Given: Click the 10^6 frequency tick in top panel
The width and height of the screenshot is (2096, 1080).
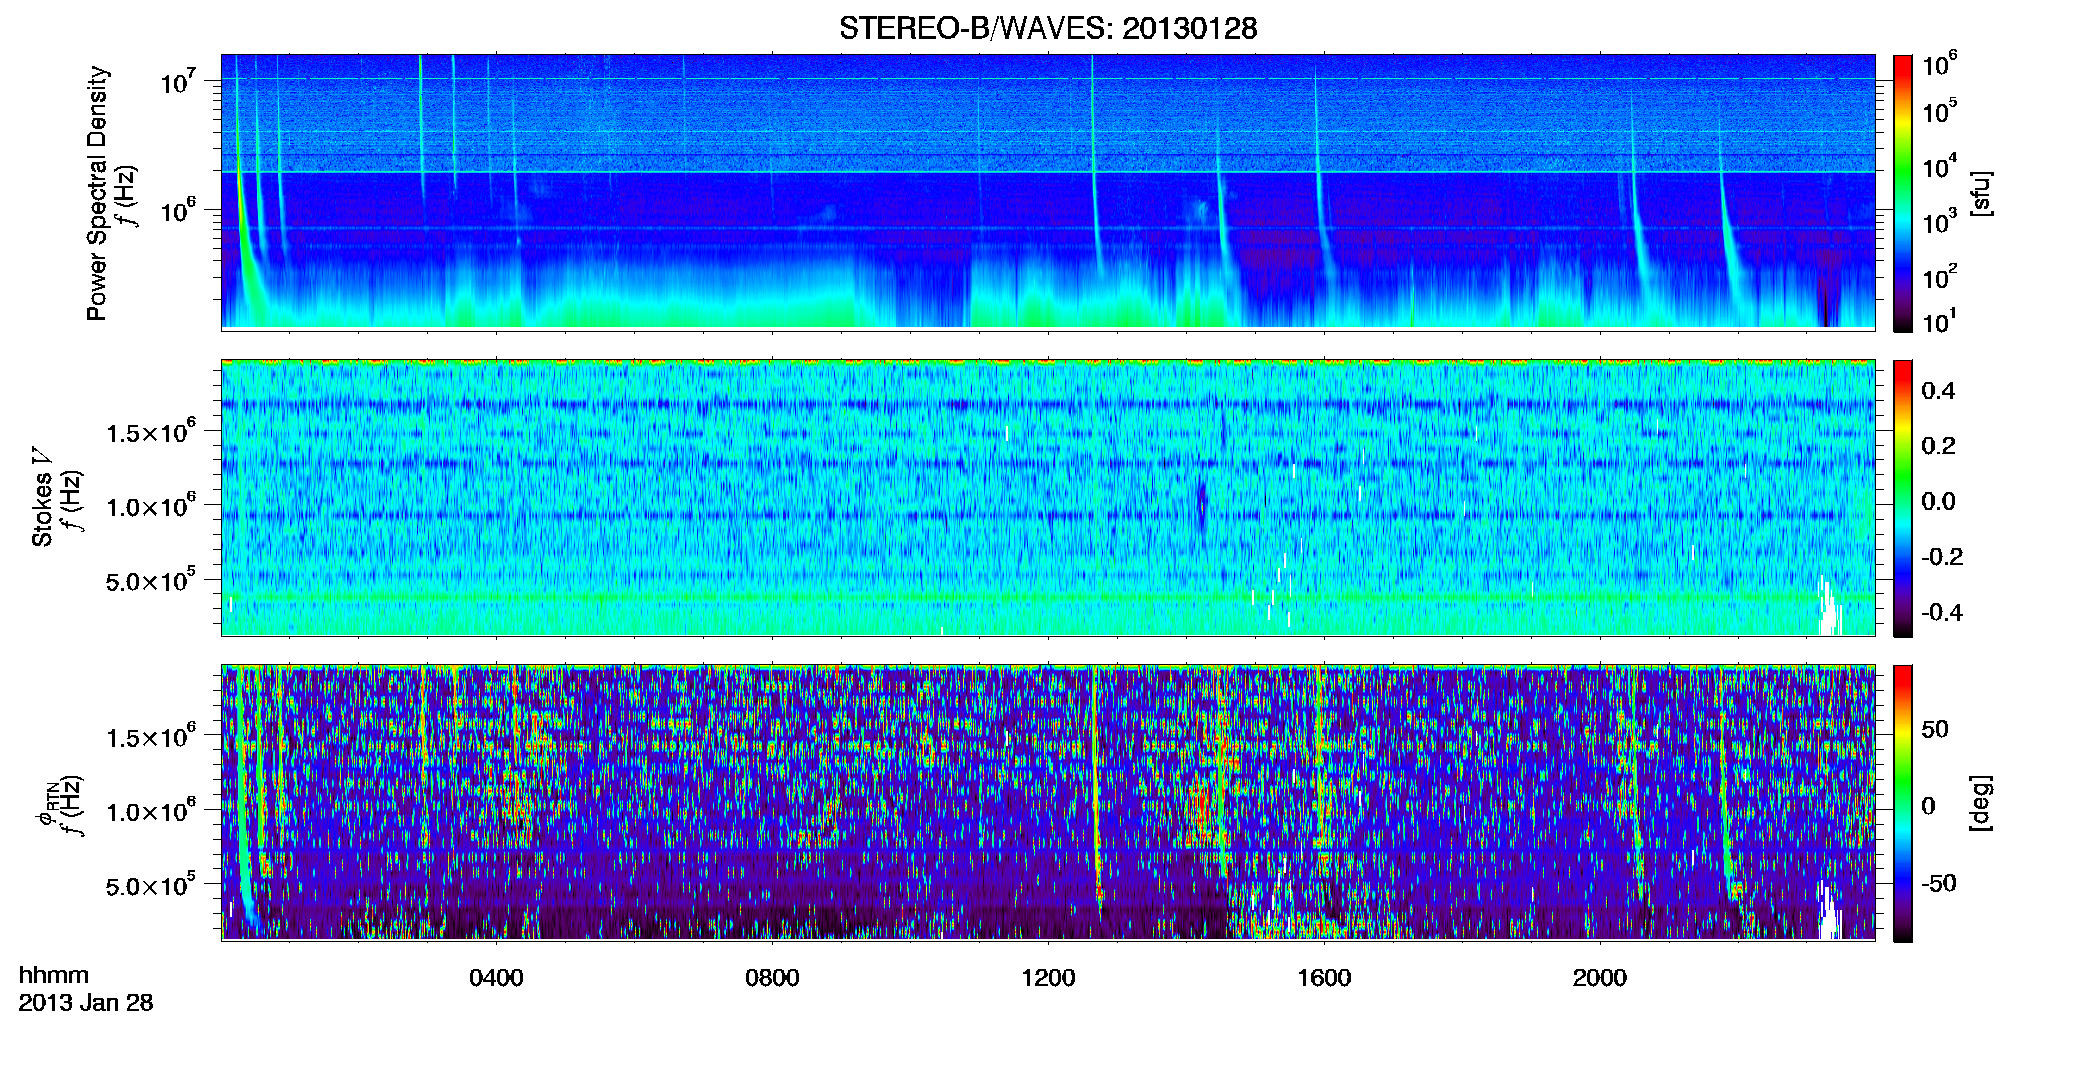Looking at the screenshot, I should coord(179,211).
